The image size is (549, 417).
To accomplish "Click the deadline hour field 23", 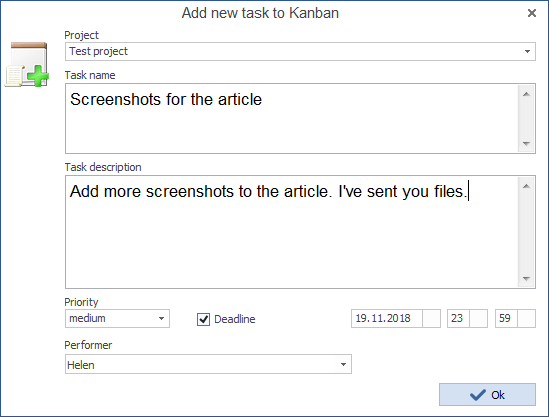I will point(458,318).
